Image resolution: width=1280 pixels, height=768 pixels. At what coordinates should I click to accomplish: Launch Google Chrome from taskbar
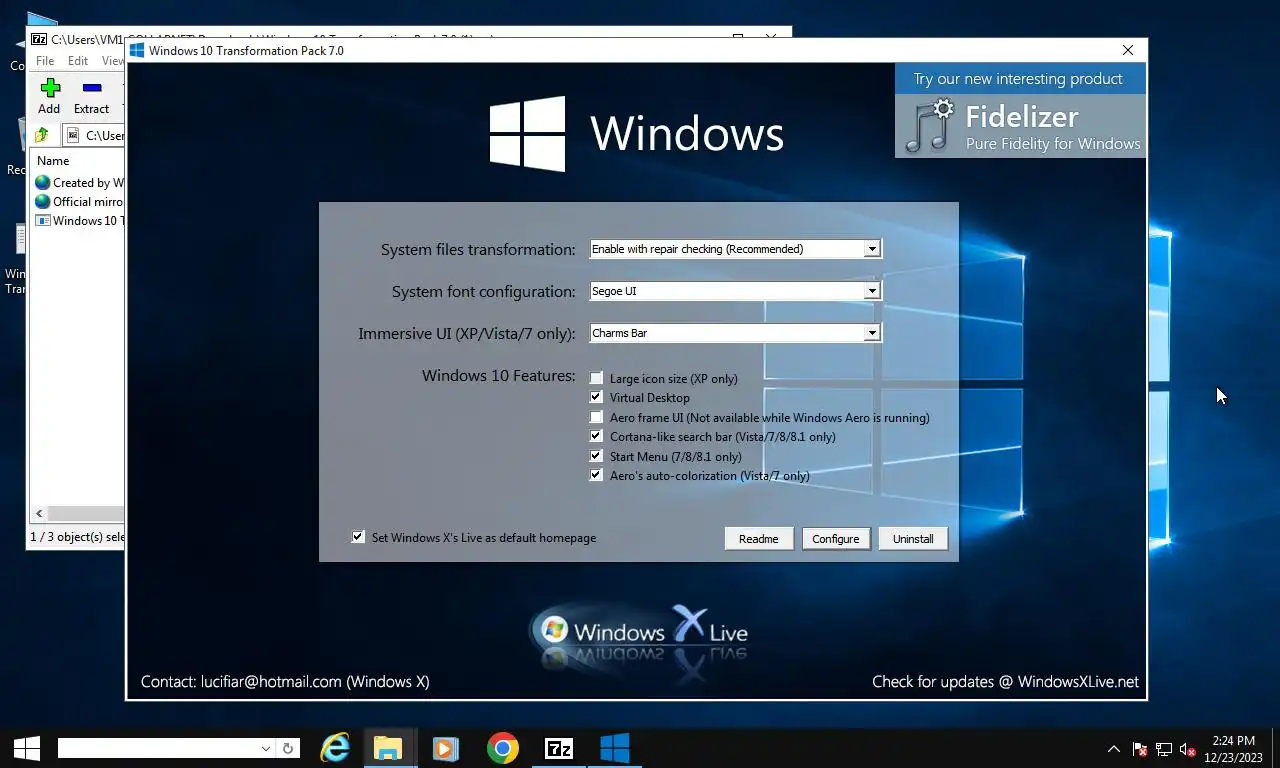[502, 748]
